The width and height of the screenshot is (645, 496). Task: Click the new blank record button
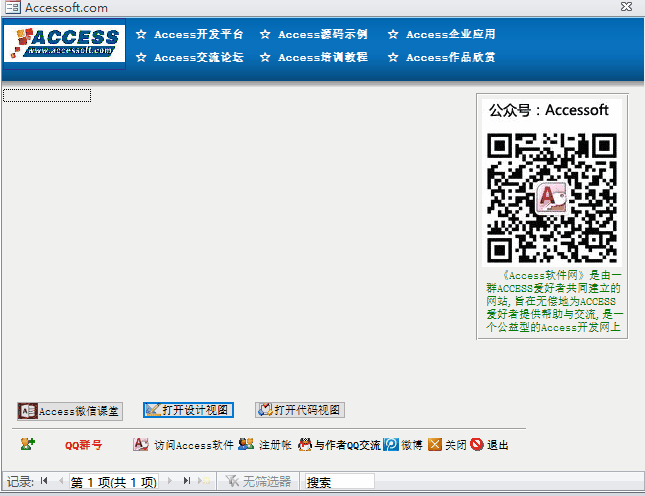204,480
